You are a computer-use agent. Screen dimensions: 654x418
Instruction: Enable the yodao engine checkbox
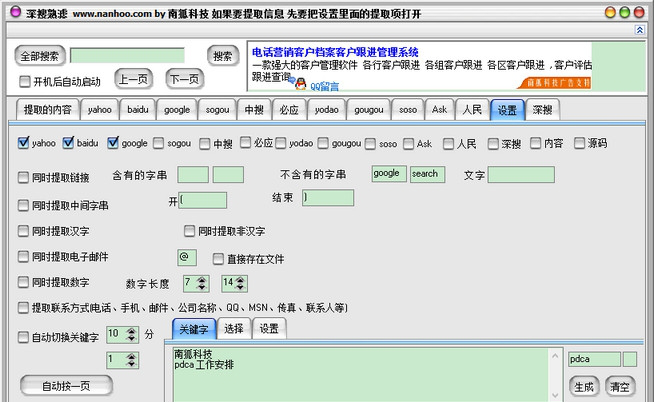[281, 144]
